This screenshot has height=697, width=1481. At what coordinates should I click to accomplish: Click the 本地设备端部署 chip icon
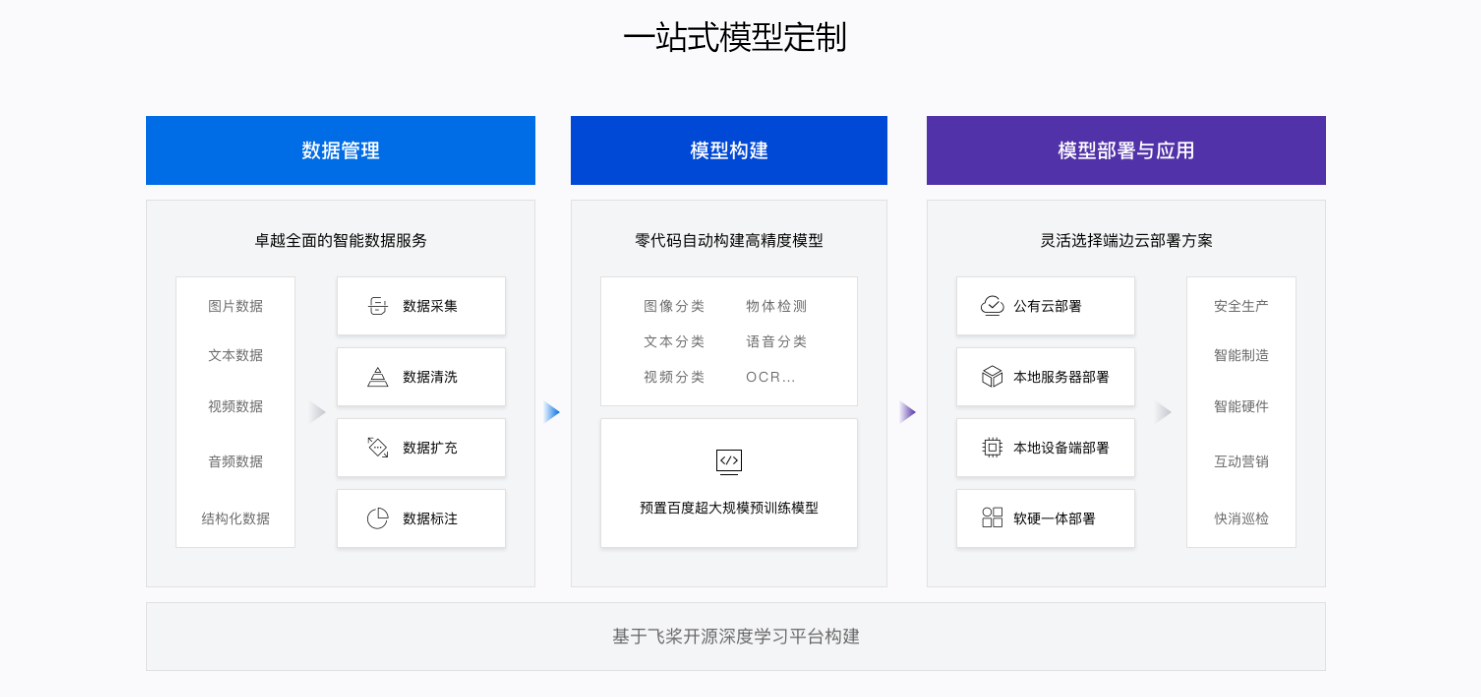click(992, 448)
